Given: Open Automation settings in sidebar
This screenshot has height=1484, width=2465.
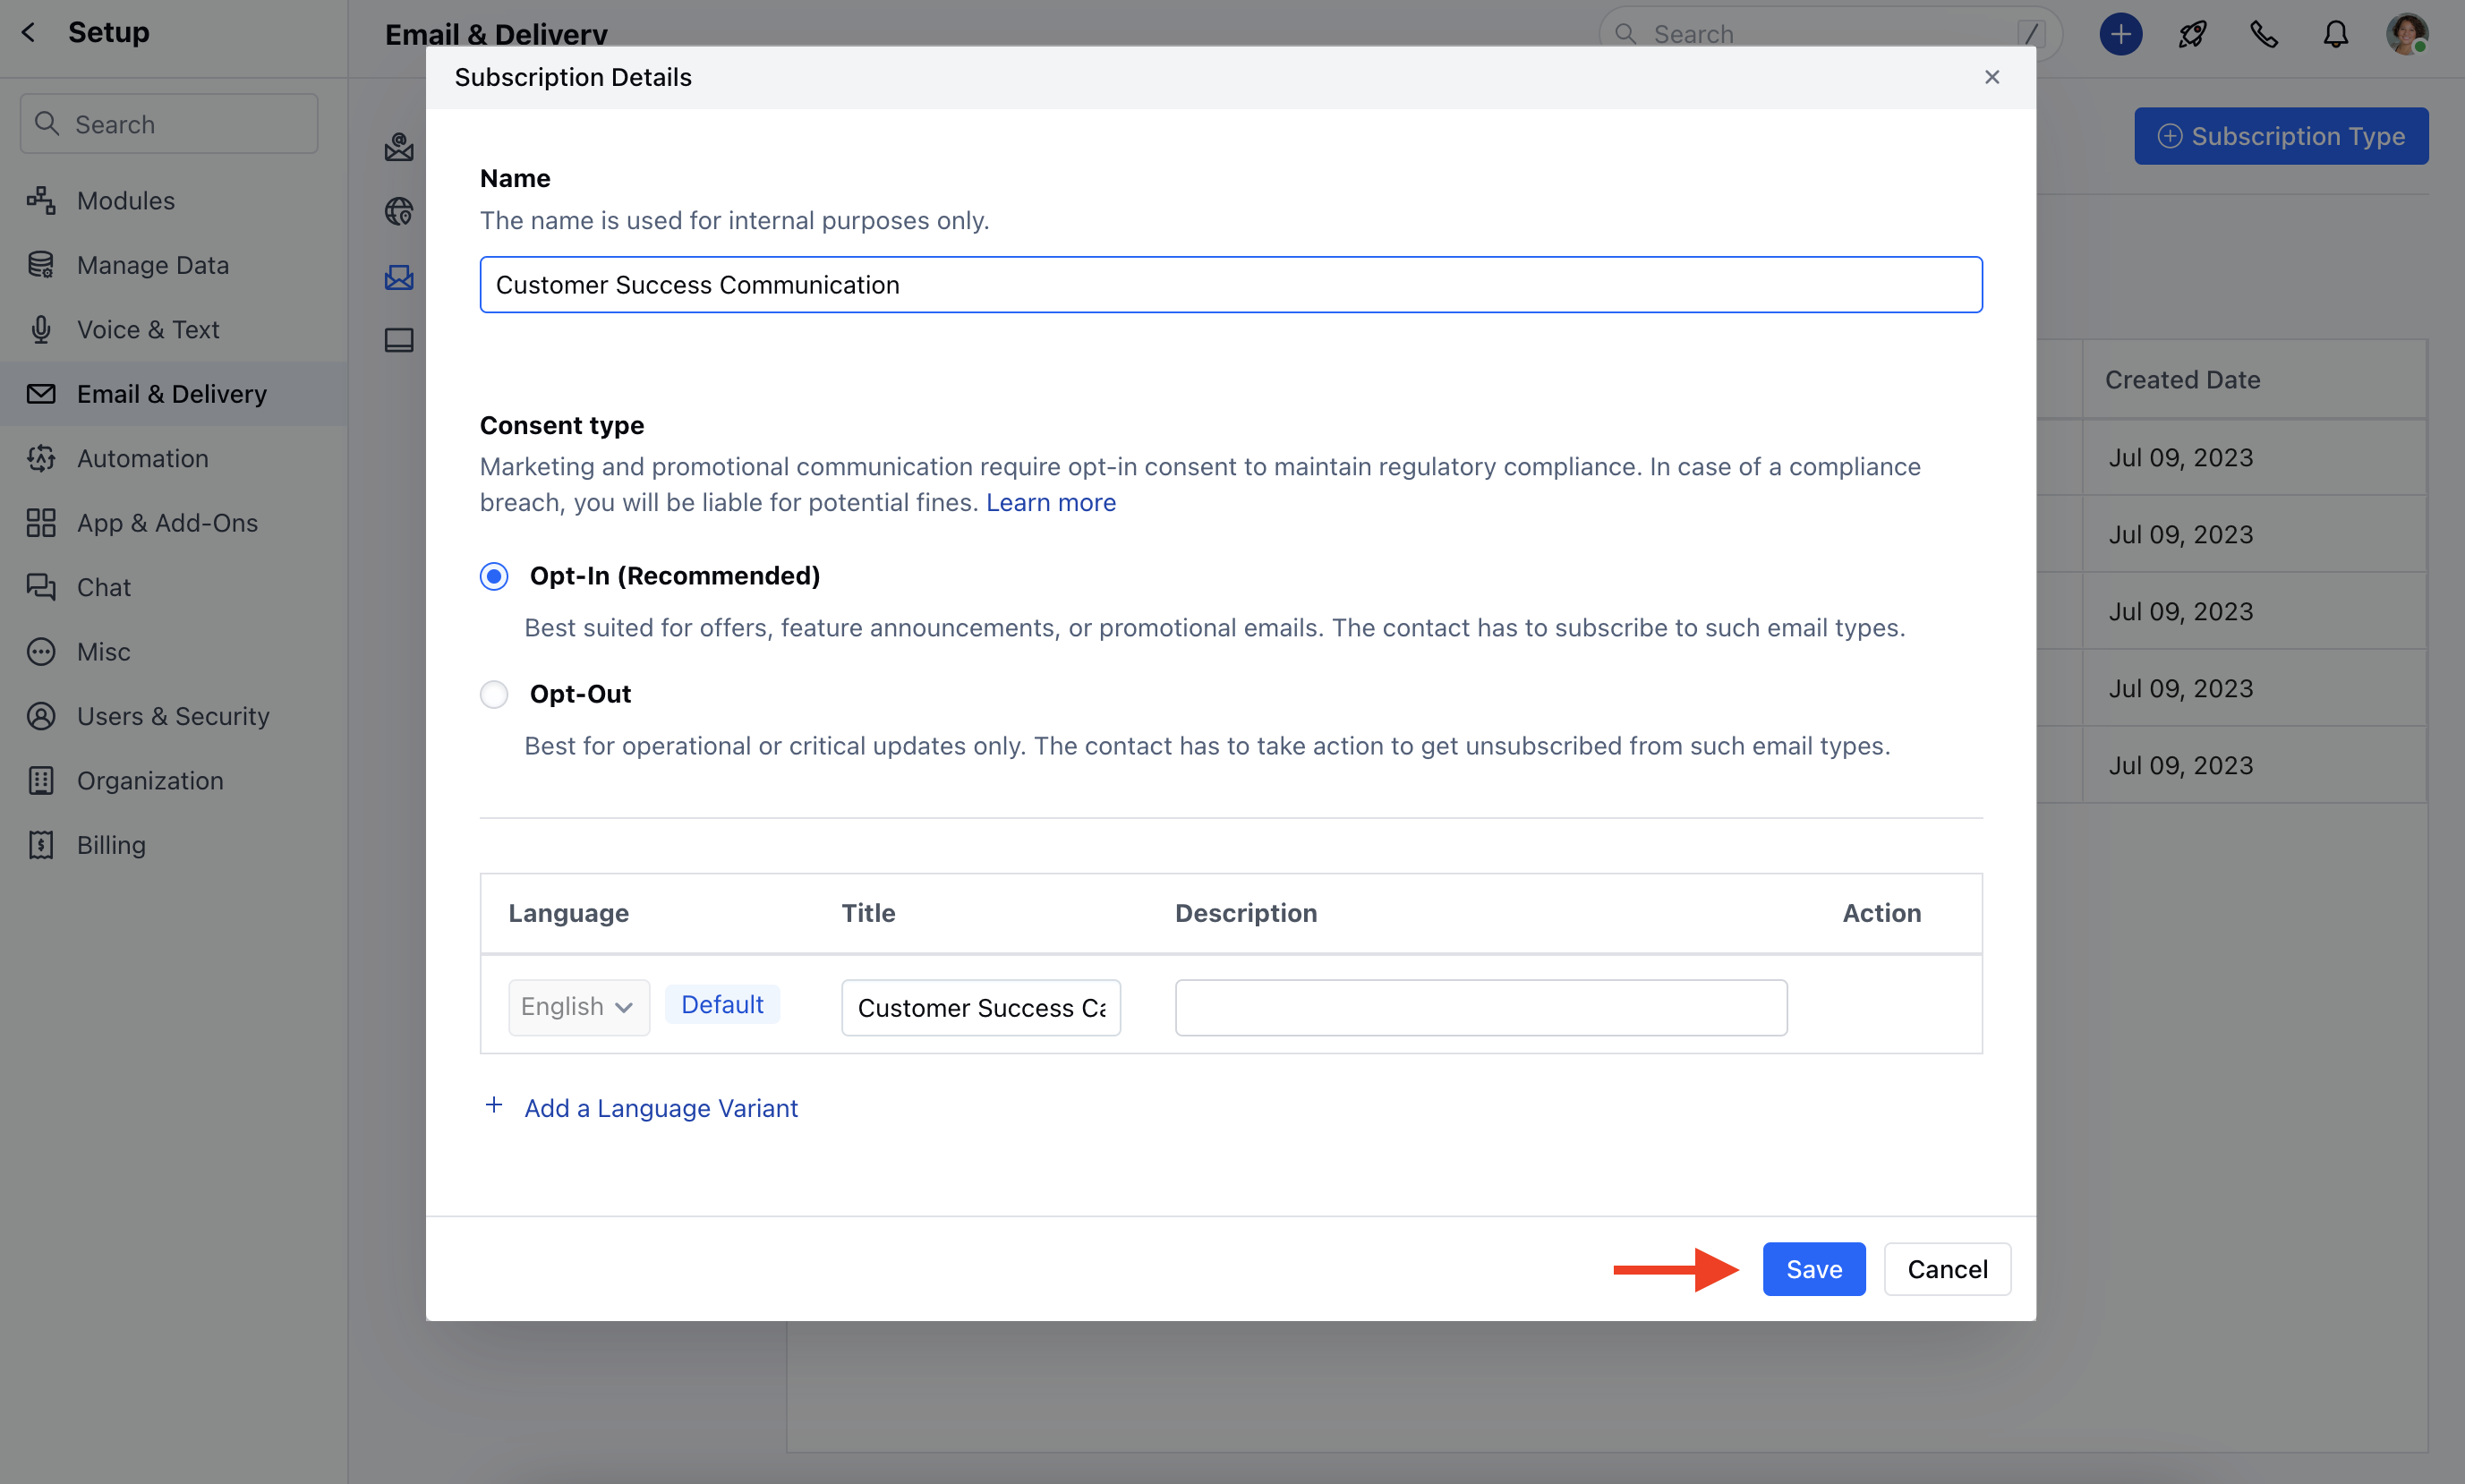Looking at the screenshot, I should [142, 458].
